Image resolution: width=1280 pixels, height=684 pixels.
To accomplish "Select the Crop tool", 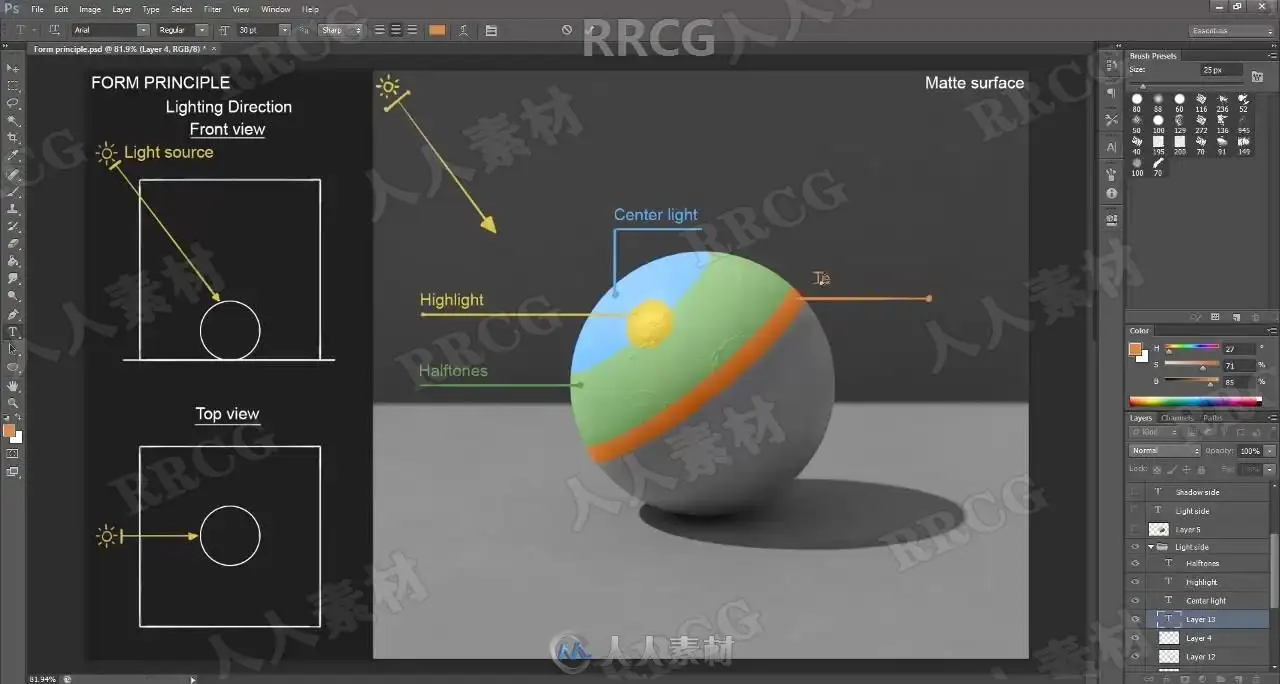I will point(13,138).
